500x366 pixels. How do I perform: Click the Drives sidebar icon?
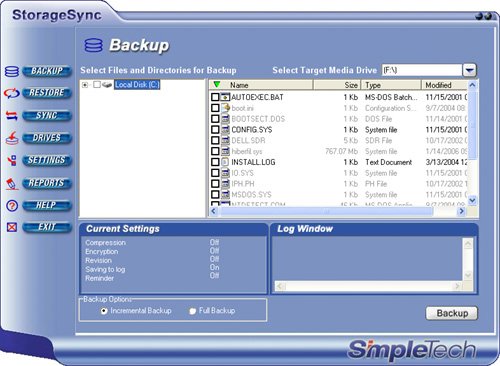click(12, 138)
